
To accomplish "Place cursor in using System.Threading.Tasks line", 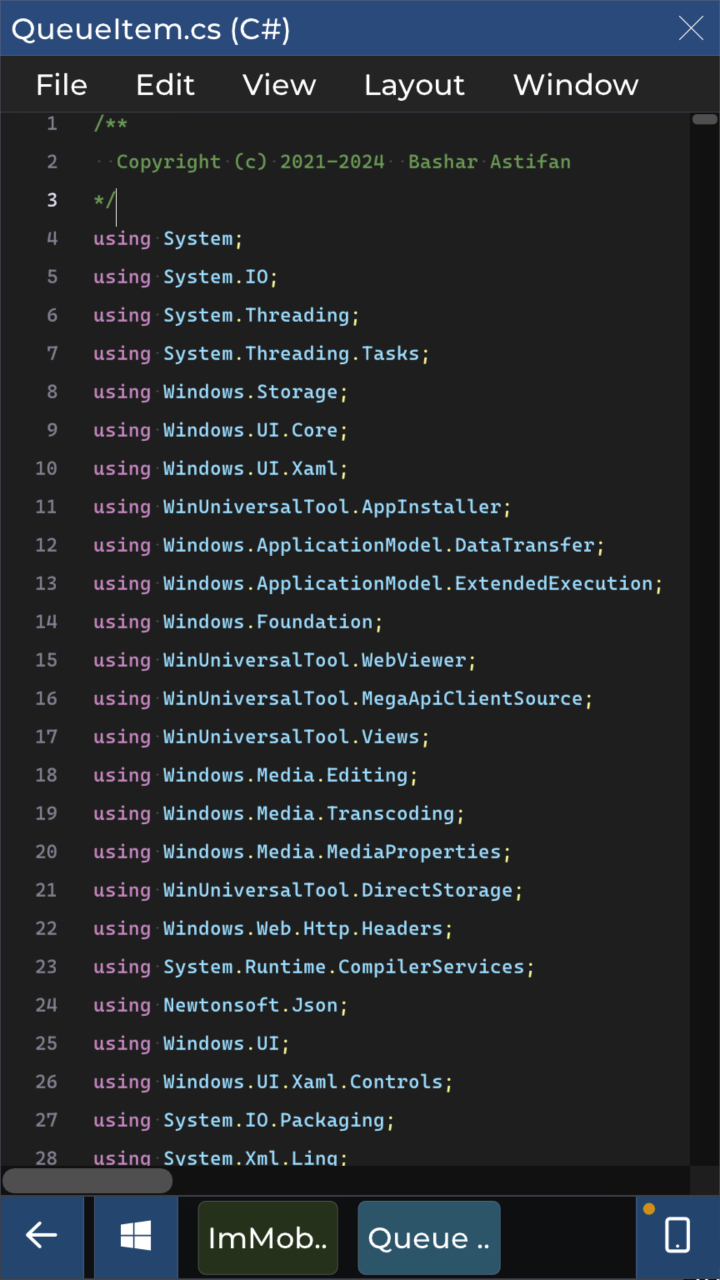I will coord(261,353).
